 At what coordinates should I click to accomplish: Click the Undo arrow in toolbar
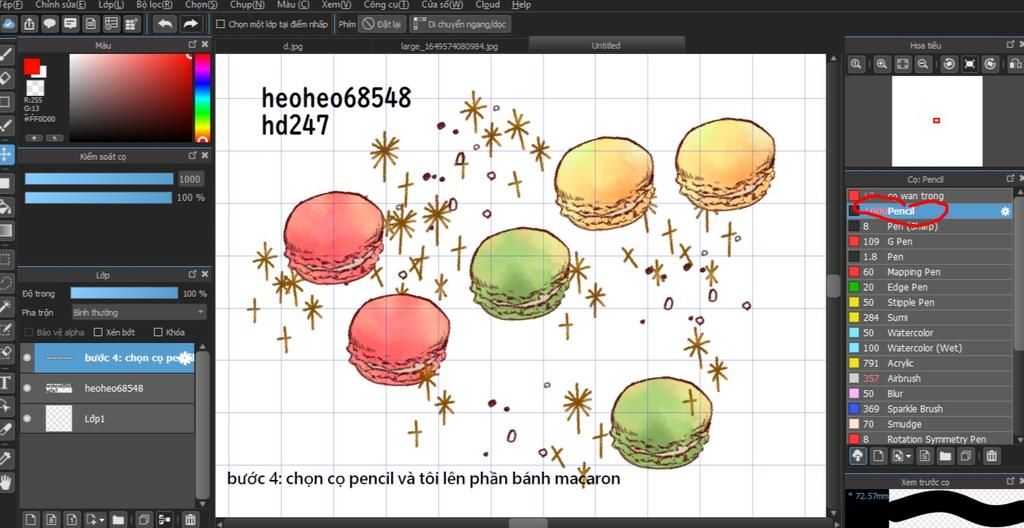click(165, 24)
